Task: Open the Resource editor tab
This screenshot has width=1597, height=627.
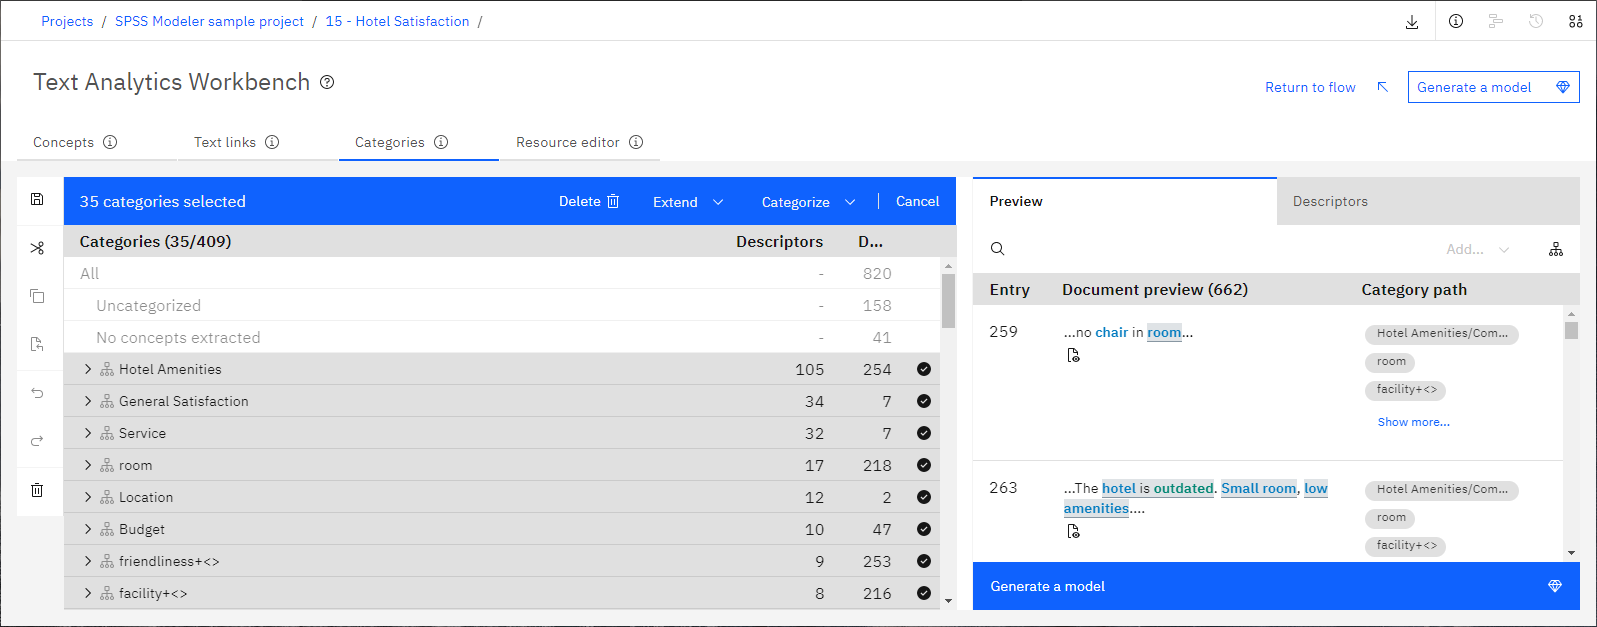Action: [x=568, y=142]
